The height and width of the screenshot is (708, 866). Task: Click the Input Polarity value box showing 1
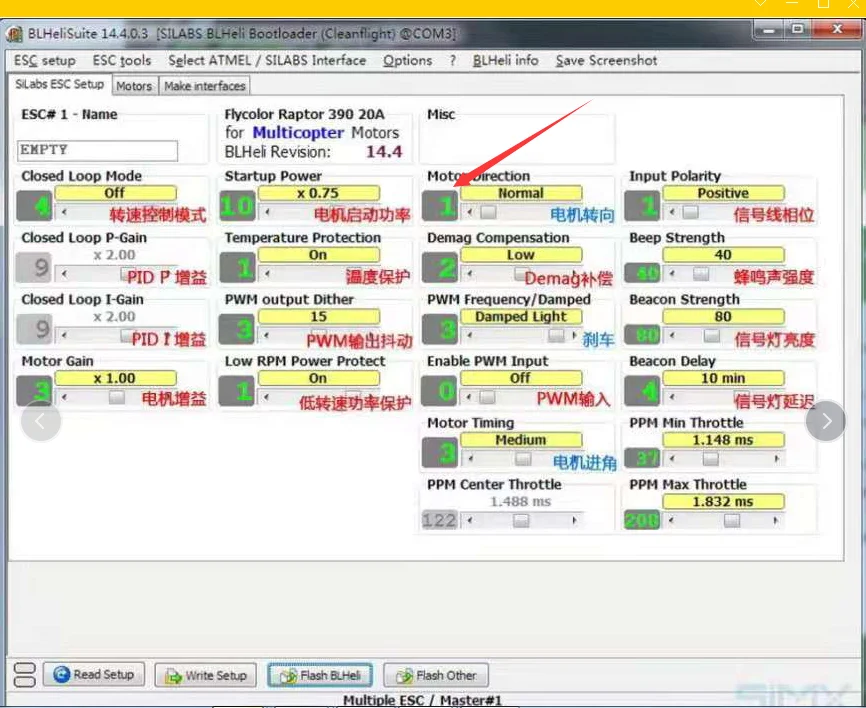pyautogui.click(x=642, y=206)
